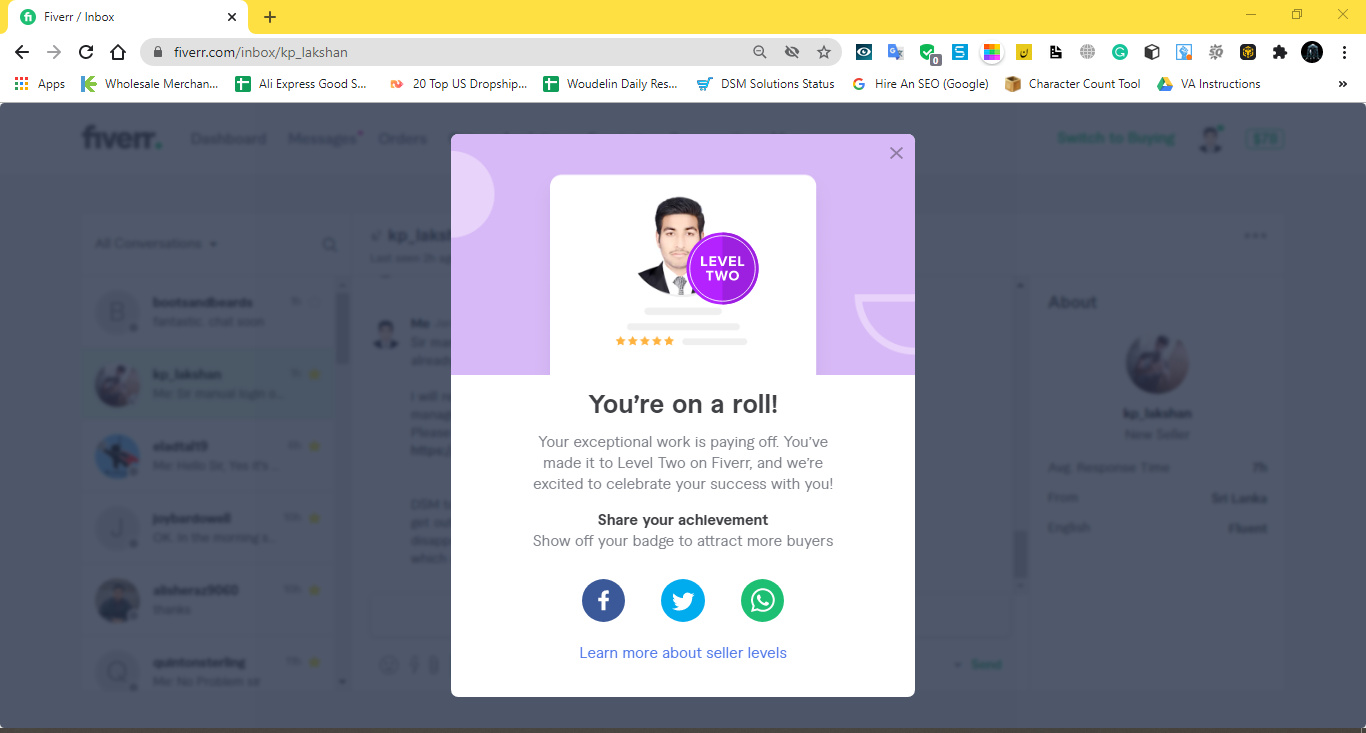Share achievement on Facebook

[x=604, y=601]
